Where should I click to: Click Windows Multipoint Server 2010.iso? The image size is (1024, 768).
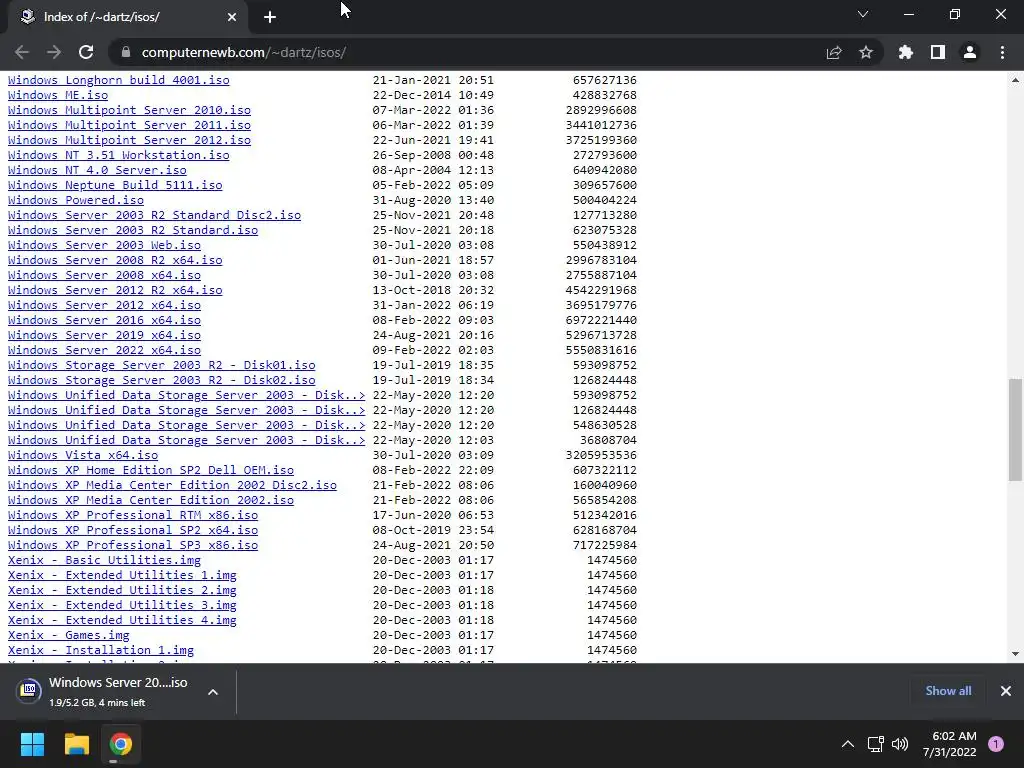click(x=129, y=110)
